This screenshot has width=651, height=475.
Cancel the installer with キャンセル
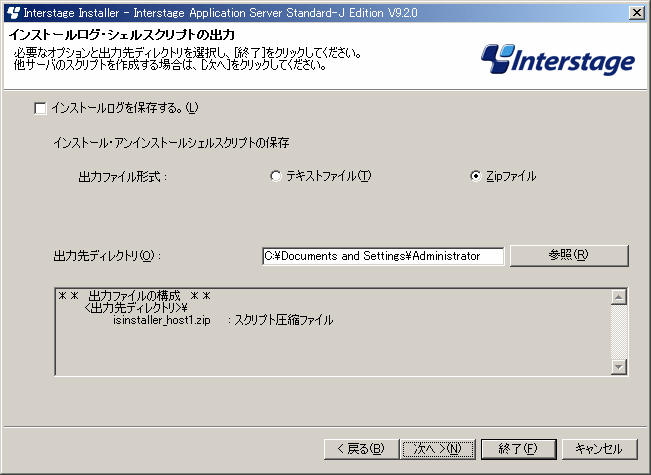(599, 449)
